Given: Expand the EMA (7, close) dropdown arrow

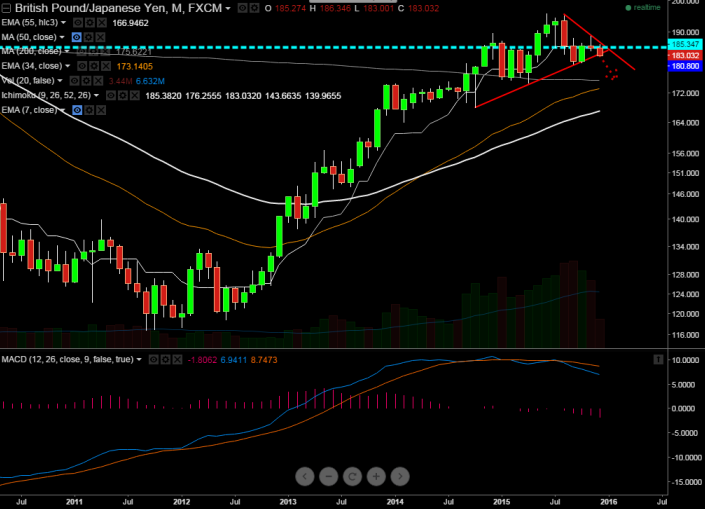Looking at the screenshot, I should (x=63, y=110).
